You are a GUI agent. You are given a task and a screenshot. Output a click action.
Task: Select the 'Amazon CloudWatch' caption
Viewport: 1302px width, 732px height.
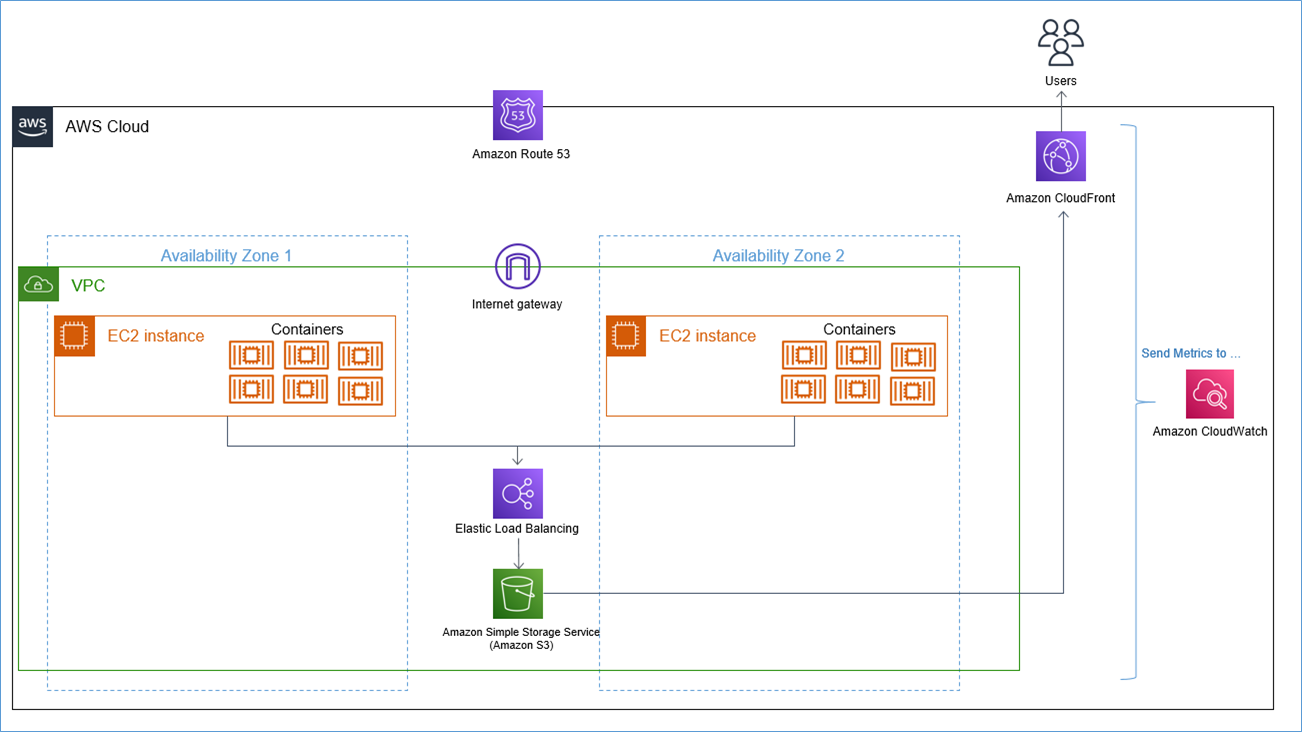[x=1210, y=432]
